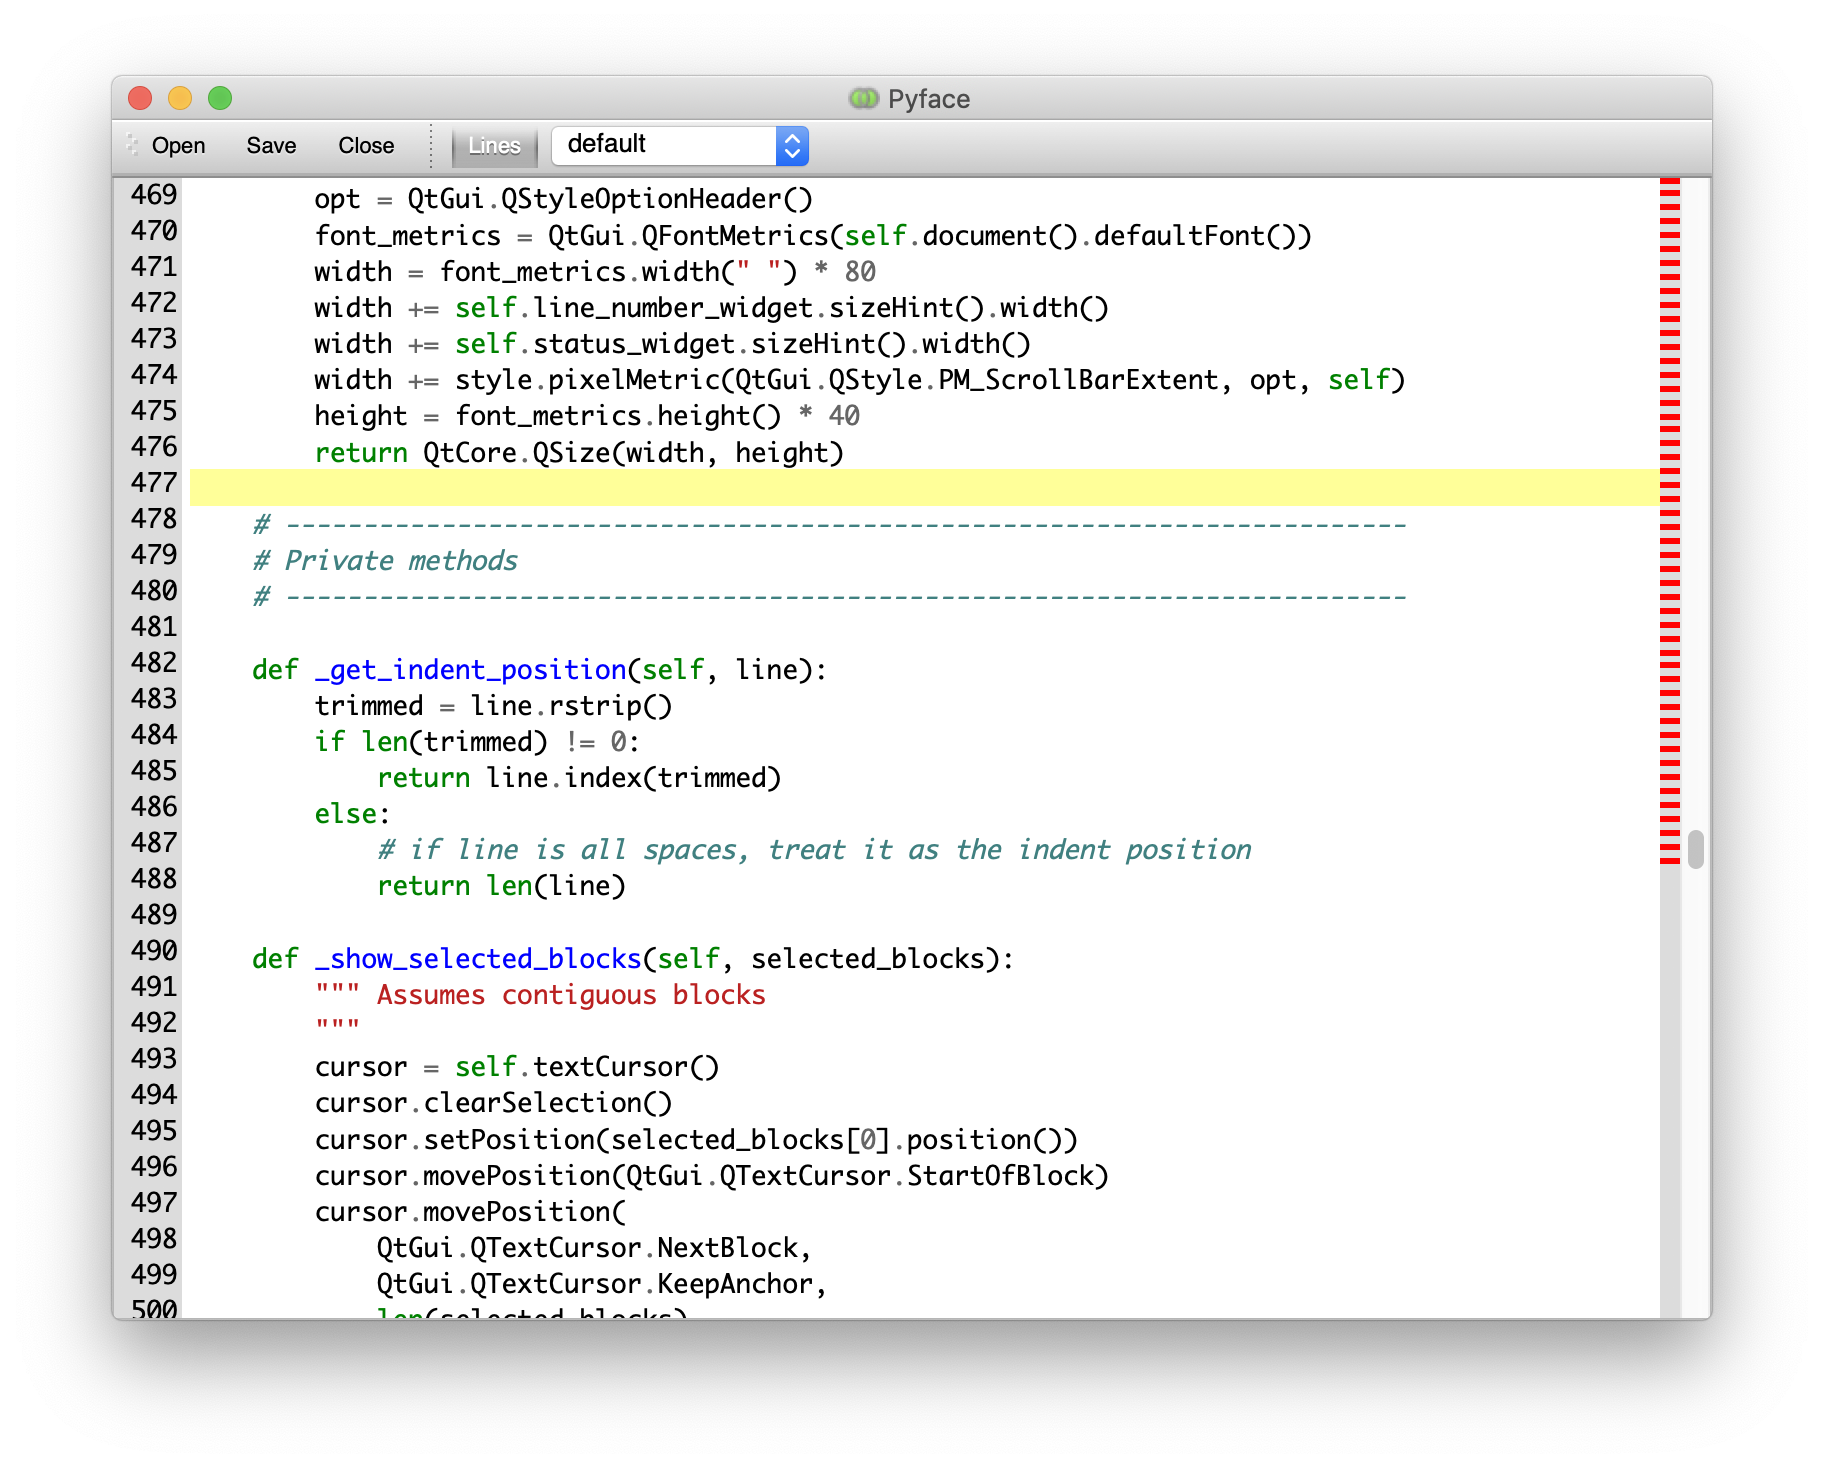
Task: Click the combo box stepper arrows
Action: point(791,145)
